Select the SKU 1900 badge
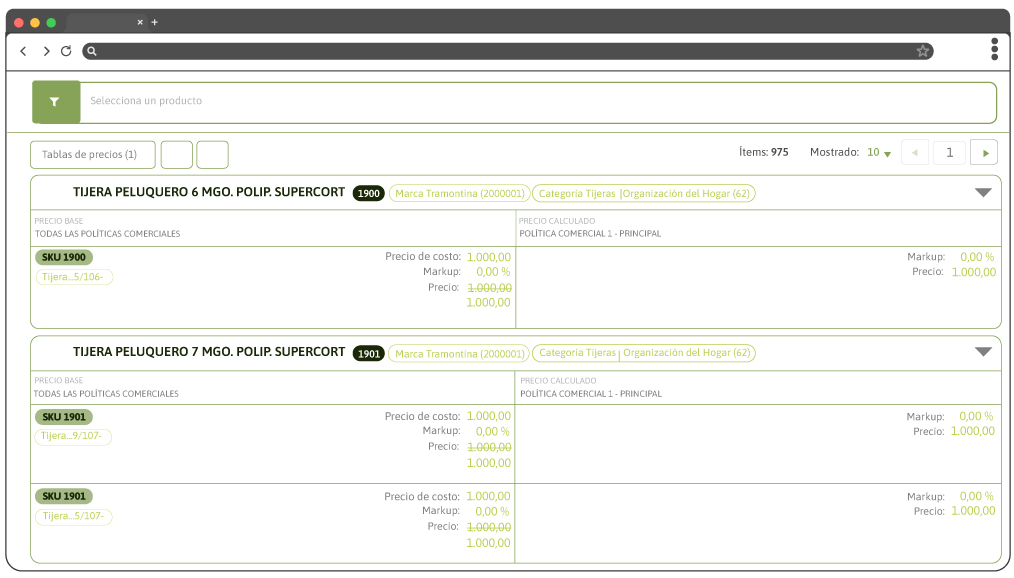Image resolution: width=1014 pixels, height=578 pixels. pyautogui.click(x=64, y=258)
